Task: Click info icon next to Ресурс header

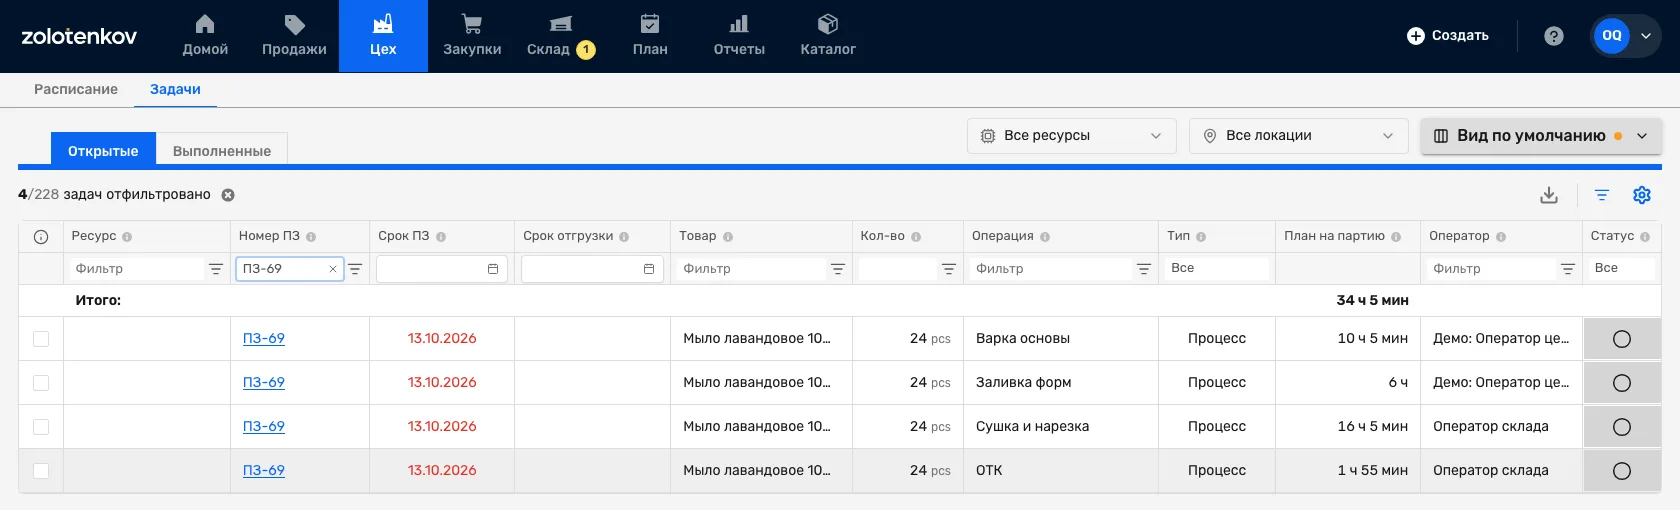Action: point(127,237)
